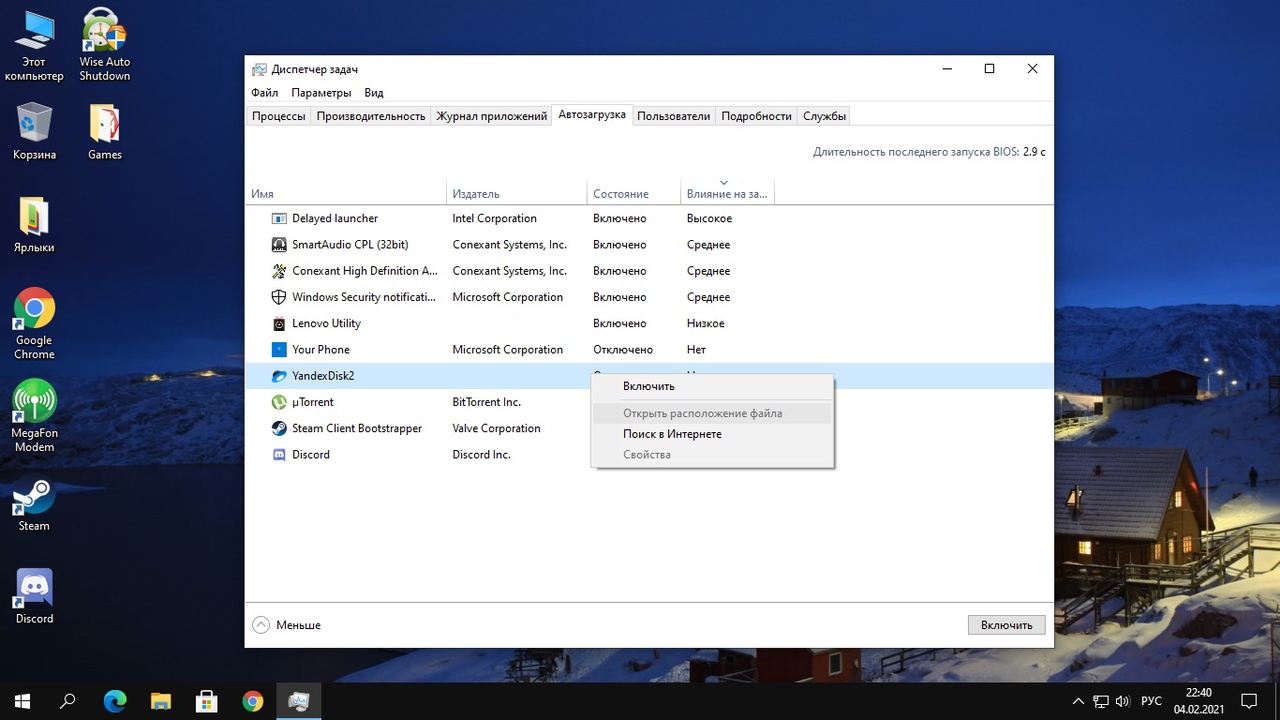The height and width of the screenshot is (720, 1280).
Task: Click the Discord startup list icon
Action: pyautogui.click(x=279, y=454)
